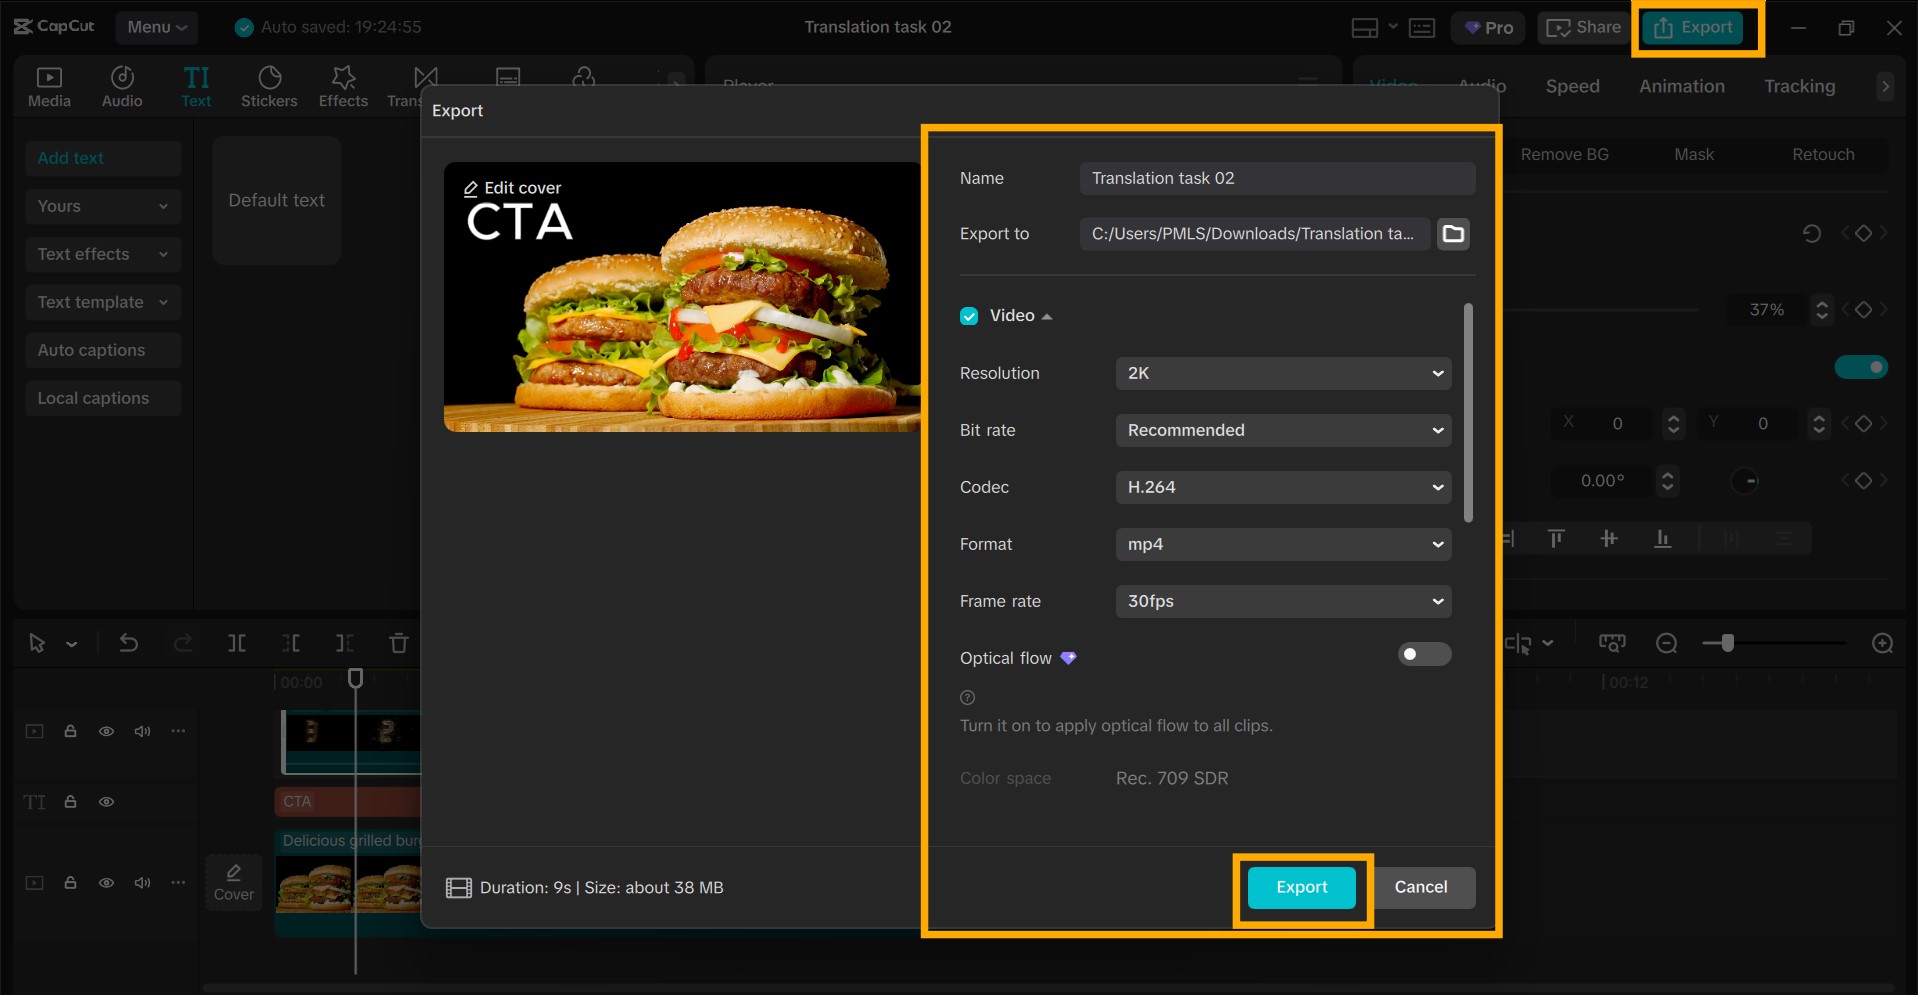Switch to the Animation tab
Screen dimensions: 1918x995
click(1681, 86)
